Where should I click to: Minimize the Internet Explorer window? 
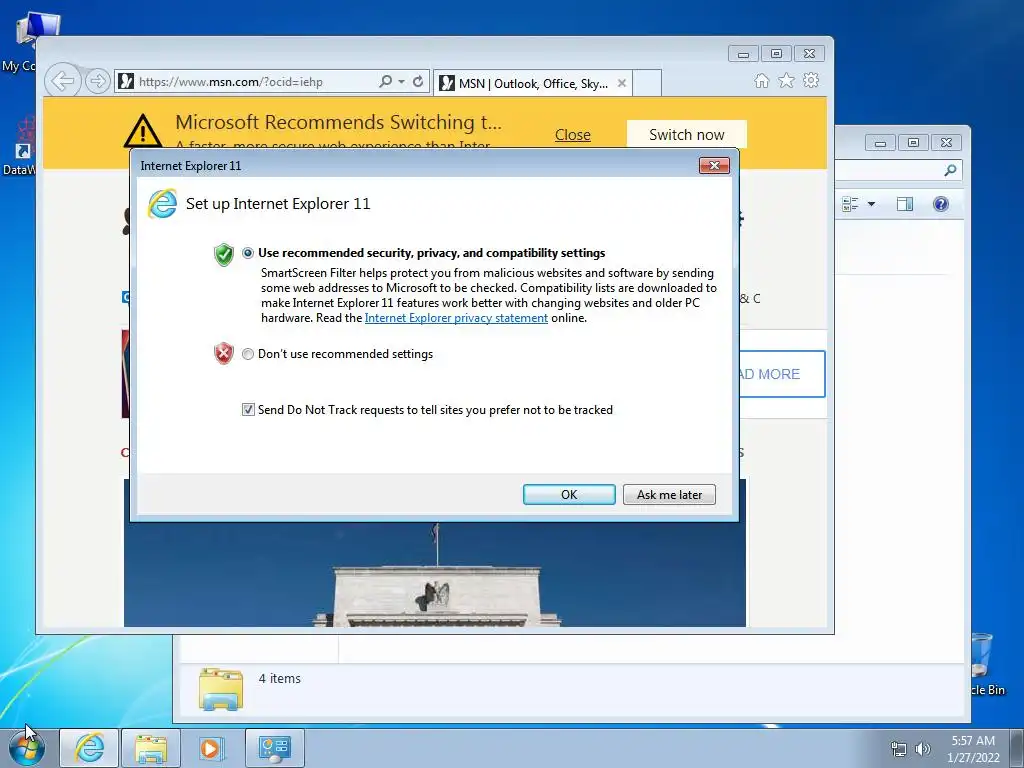coord(743,54)
